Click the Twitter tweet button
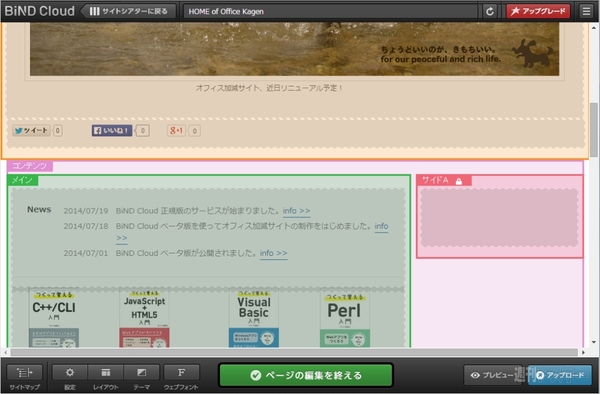Screen dimensions: 600x394 point(31,130)
